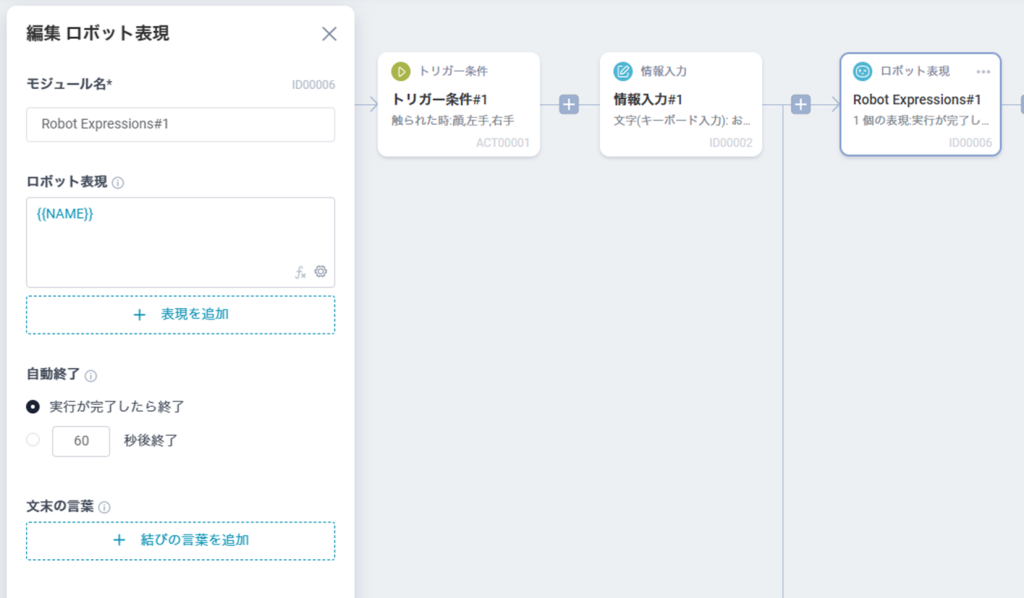Open the fx function icon in expression box
The width and height of the screenshot is (1024, 598).
pyautogui.click(x=300, y=272)
